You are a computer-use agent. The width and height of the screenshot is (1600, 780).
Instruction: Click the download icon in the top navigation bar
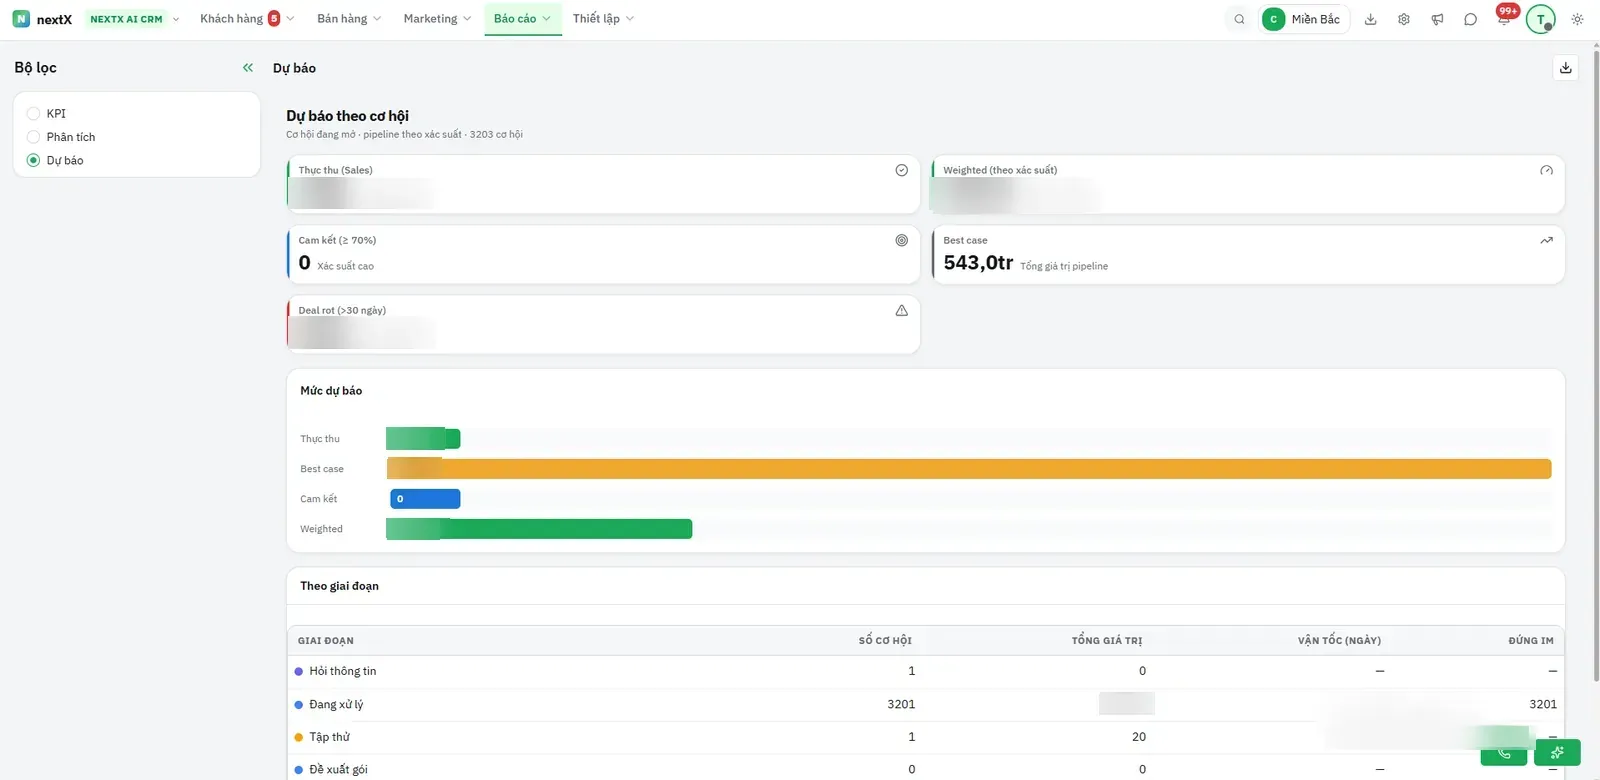click(1371, 19)
